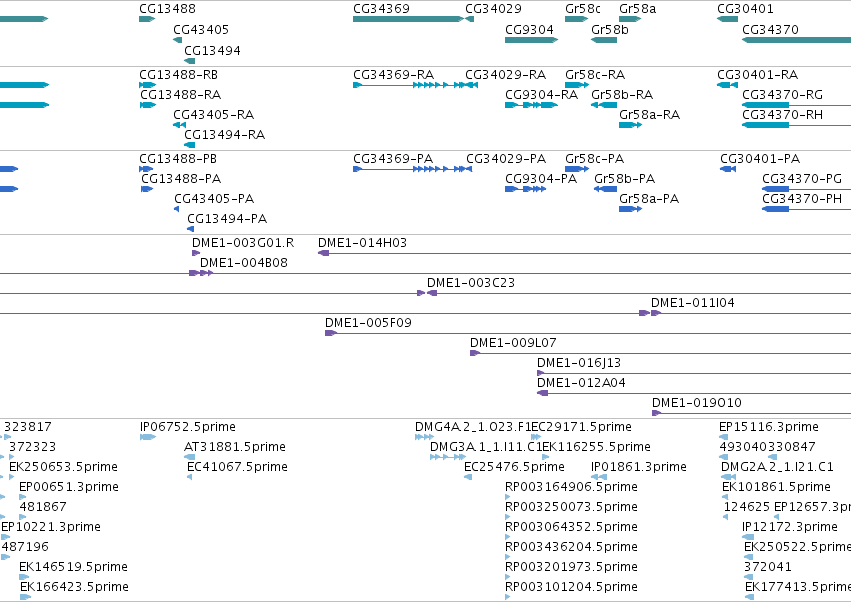This screenshot has width=851, height=602.
Task: Select clone DME1-012A04
Action: click(x=581, y=384)
